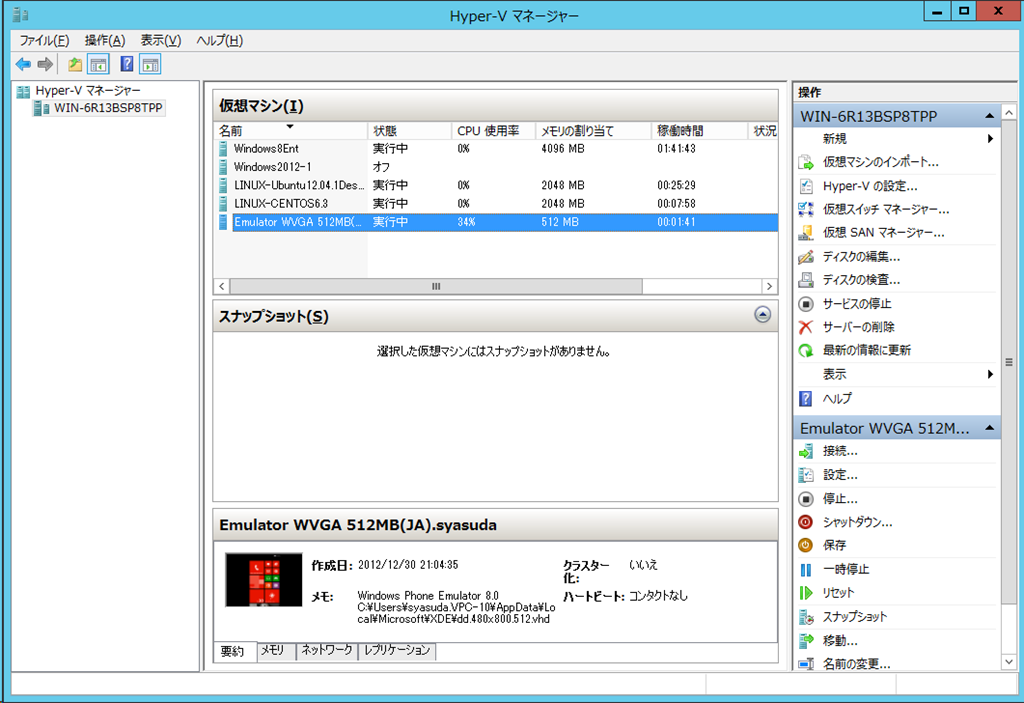Click 仮想マシンのインポート... action link

(x=881, y=162)
